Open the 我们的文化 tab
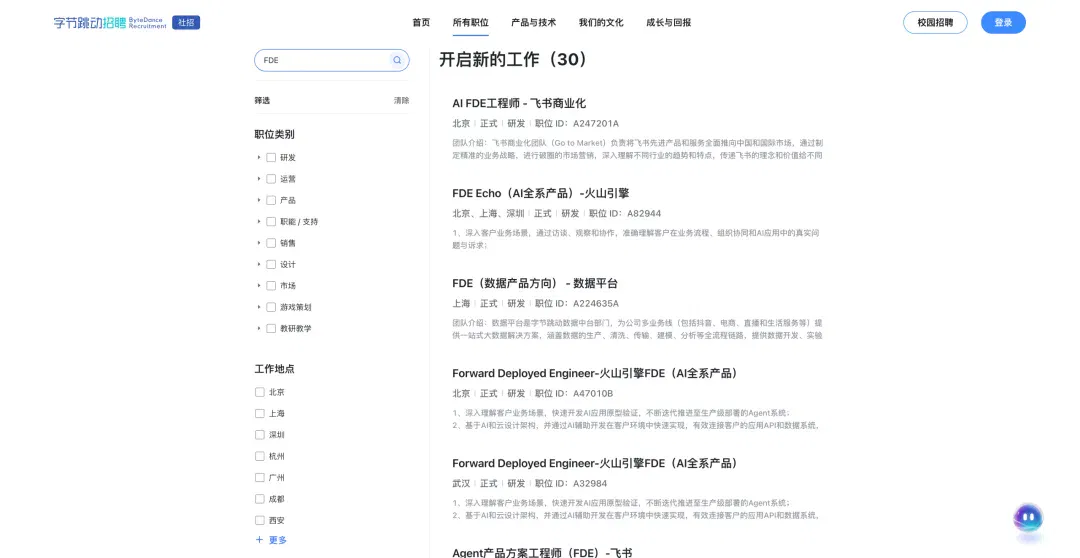Screen dimensions: 1080x558 pos(601,23)
